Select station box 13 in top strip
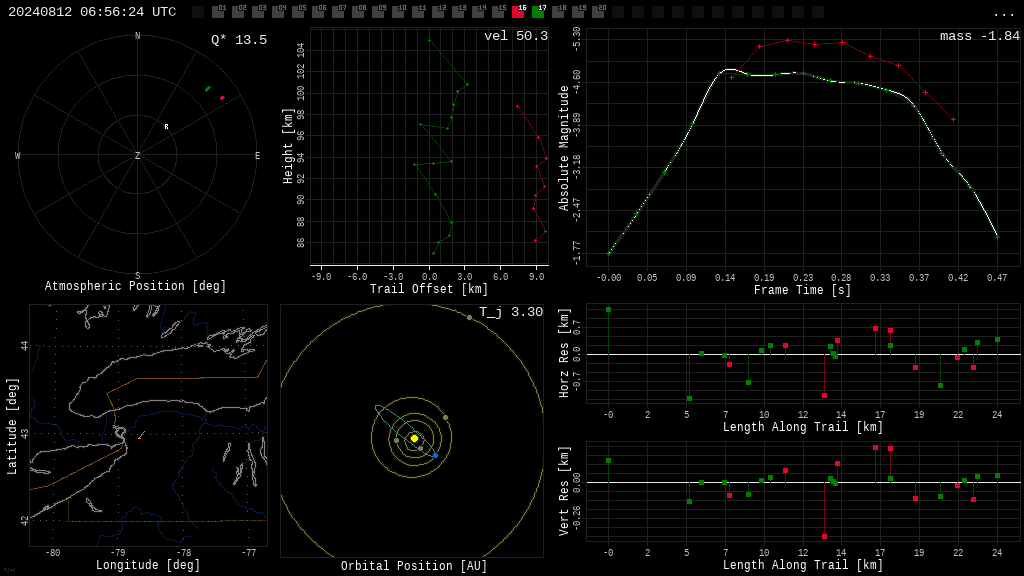The image size is (1024, 576). pos(458,11)
